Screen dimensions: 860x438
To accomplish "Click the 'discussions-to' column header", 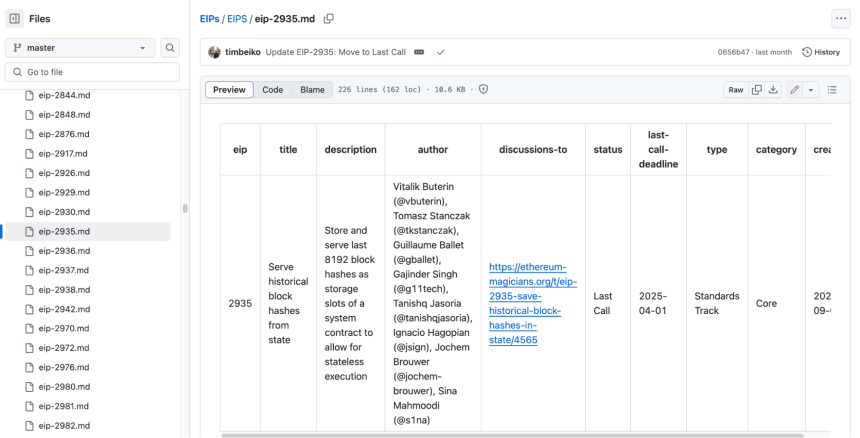I will click(x=533, y=150).
